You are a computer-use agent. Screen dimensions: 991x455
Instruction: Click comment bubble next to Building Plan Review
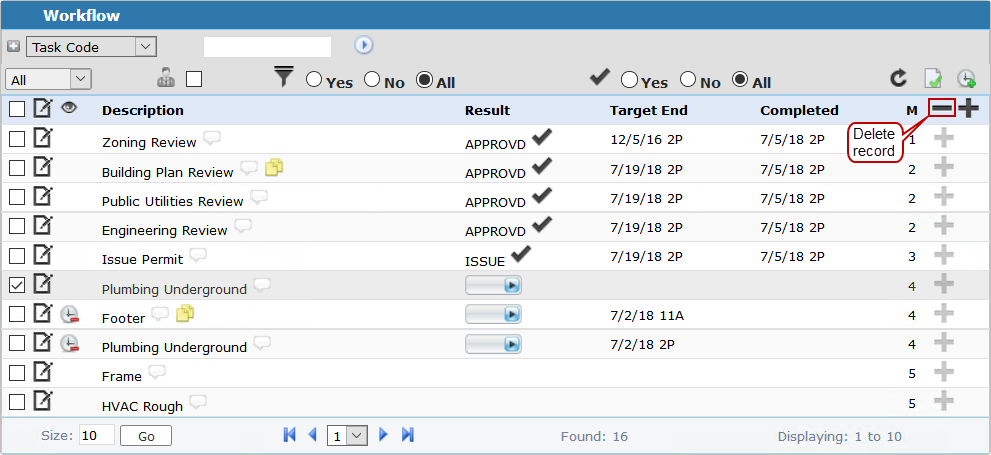pyautogui.click(x=249, y=168)
